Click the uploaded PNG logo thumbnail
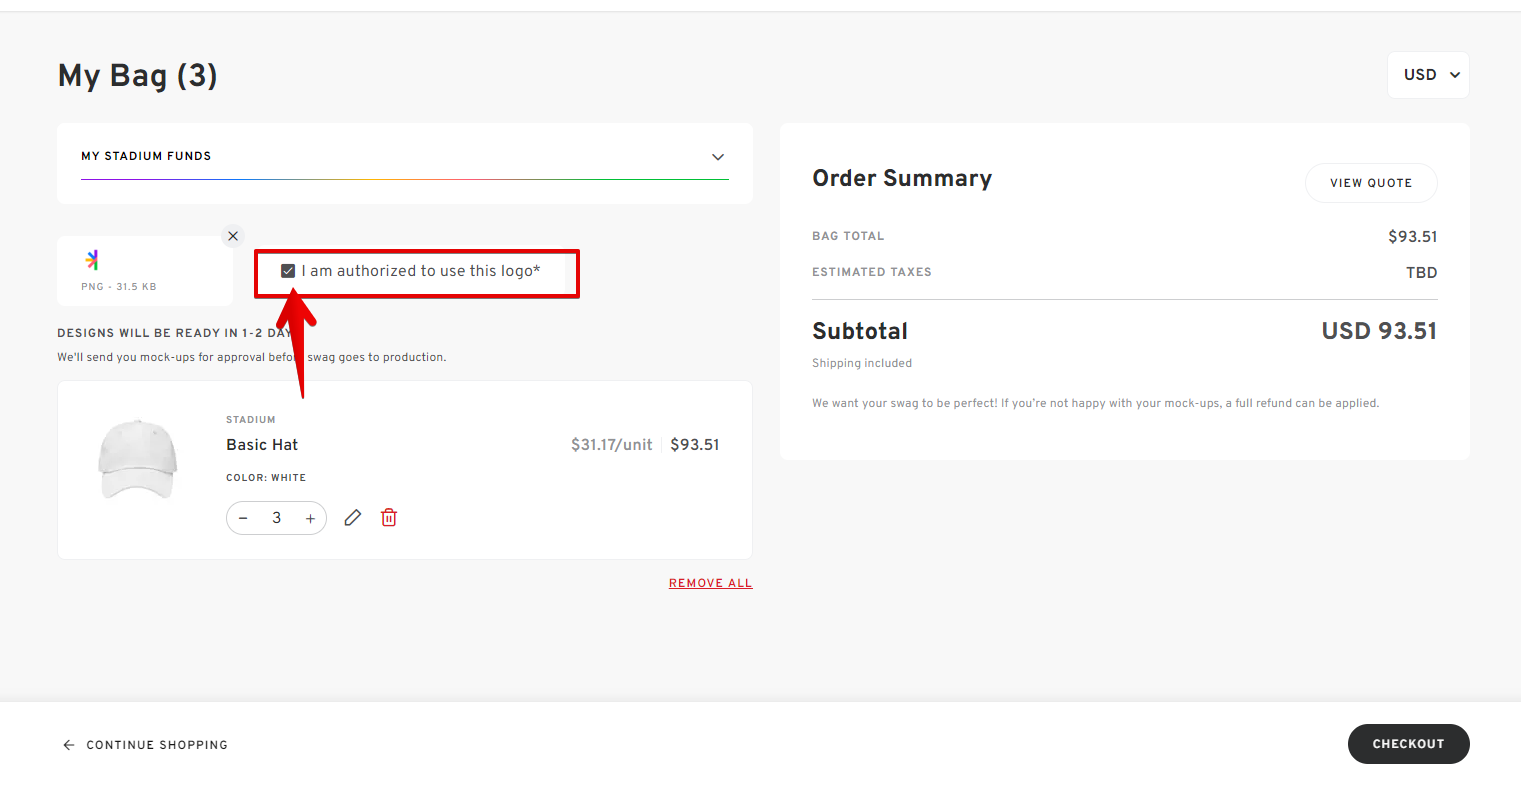 tap(93, 261)
